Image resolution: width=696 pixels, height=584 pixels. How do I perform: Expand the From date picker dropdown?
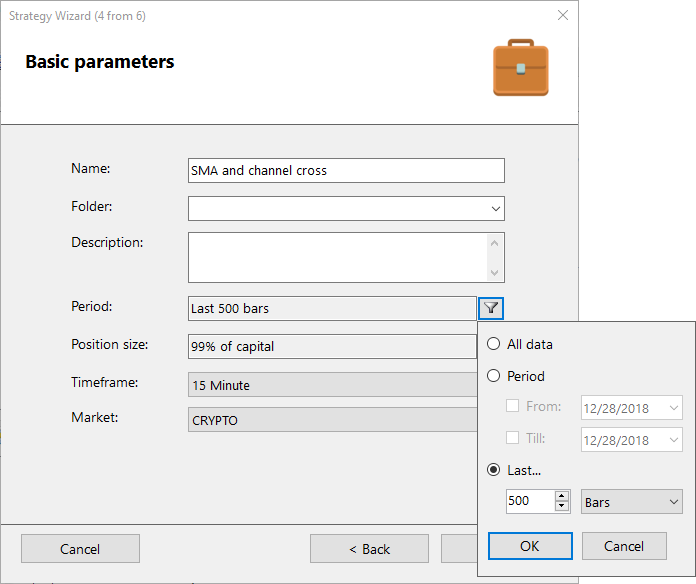tap(673, 407)
